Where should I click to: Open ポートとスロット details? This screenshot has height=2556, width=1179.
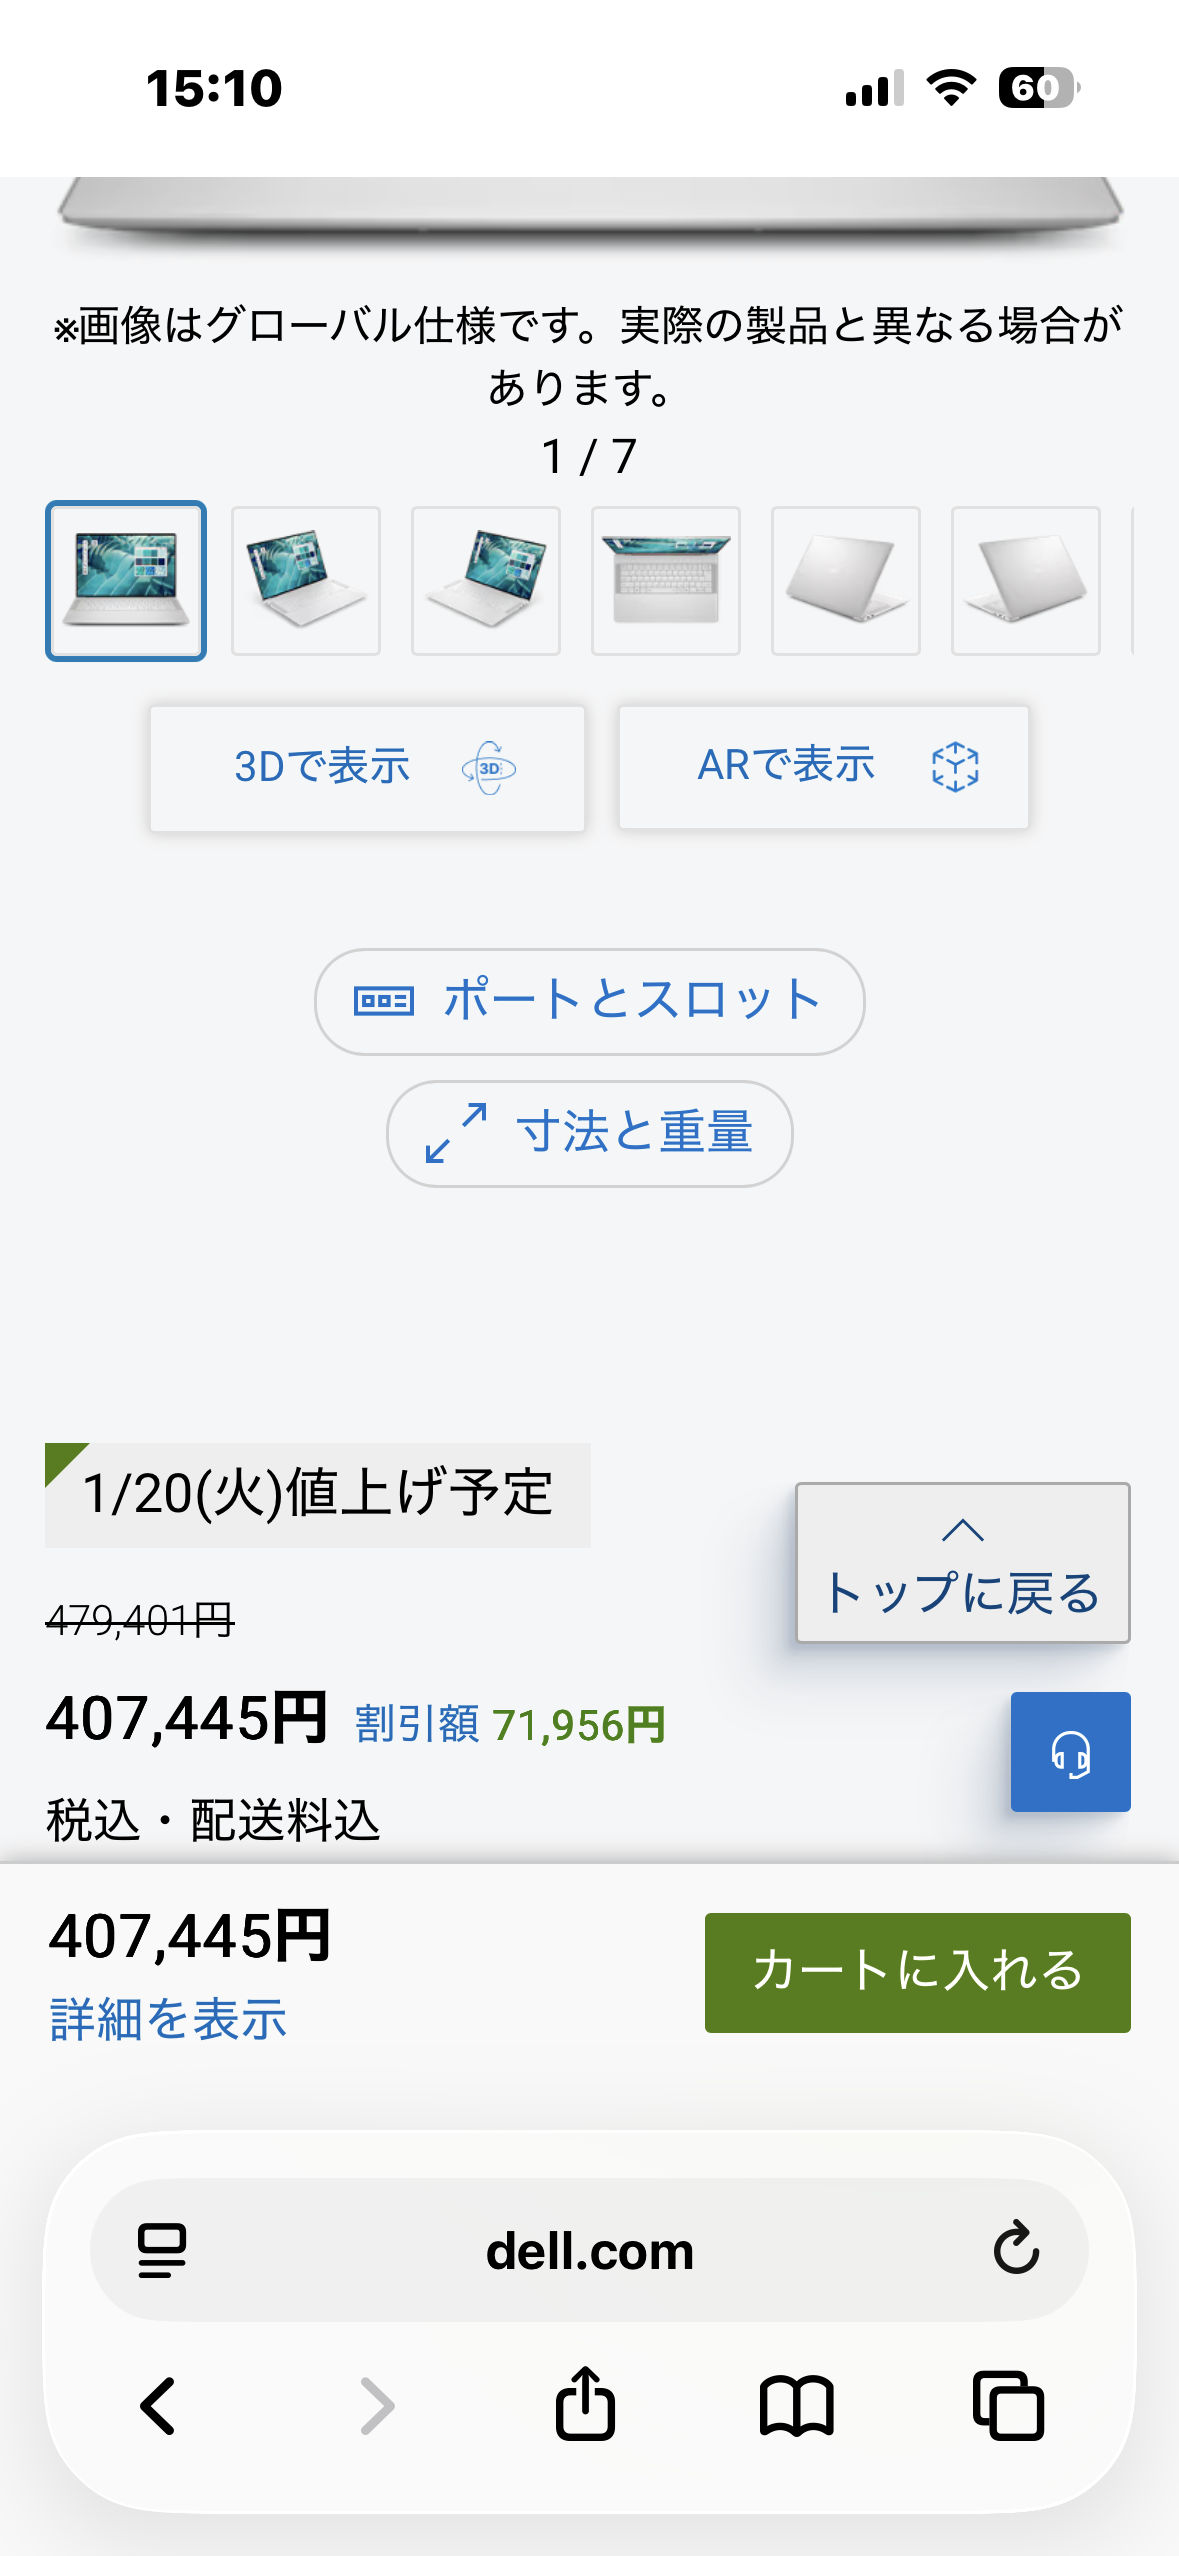(589, 1001)
